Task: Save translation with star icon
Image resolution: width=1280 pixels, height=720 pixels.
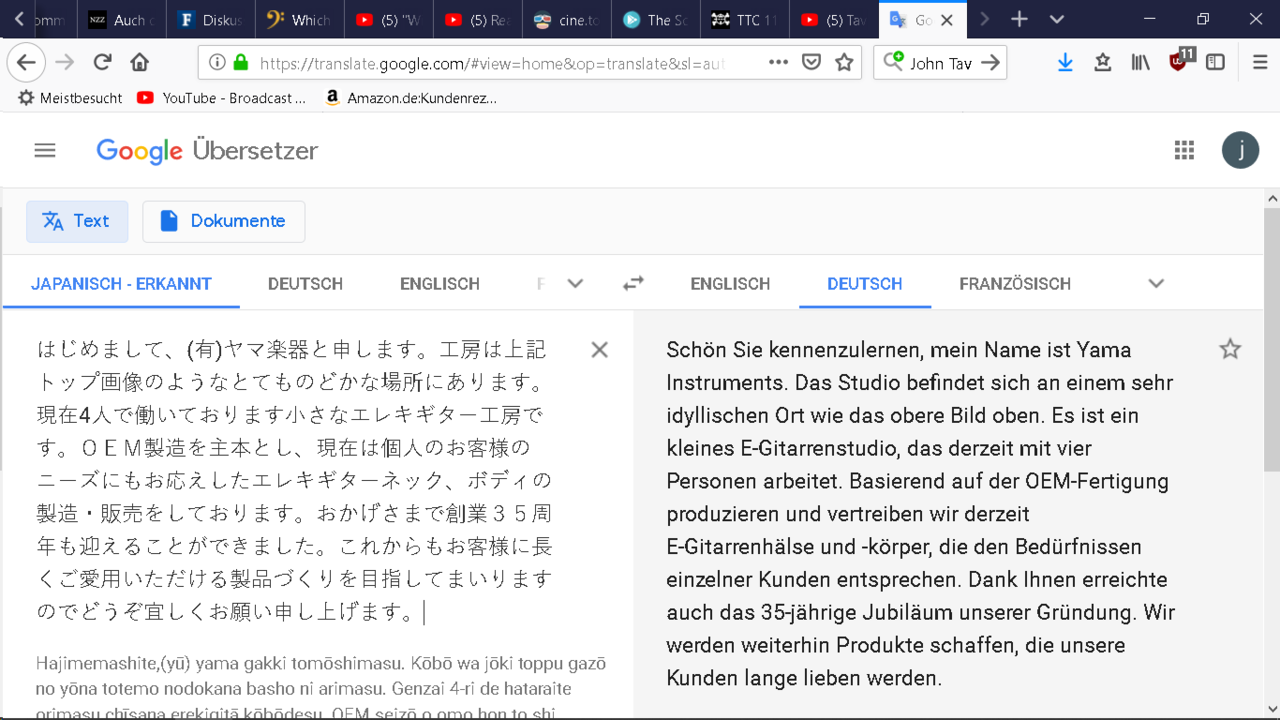Action: pyautogui.click(x=1230, y=349)
